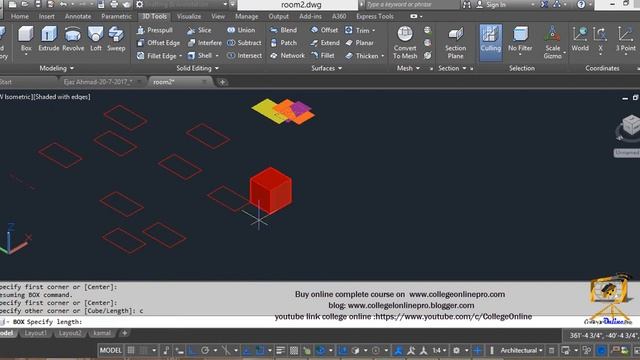Image resolution: width=640 pixels, height=360 pixels.
Task: Start the Sweep command
Action: pos(116,38)
